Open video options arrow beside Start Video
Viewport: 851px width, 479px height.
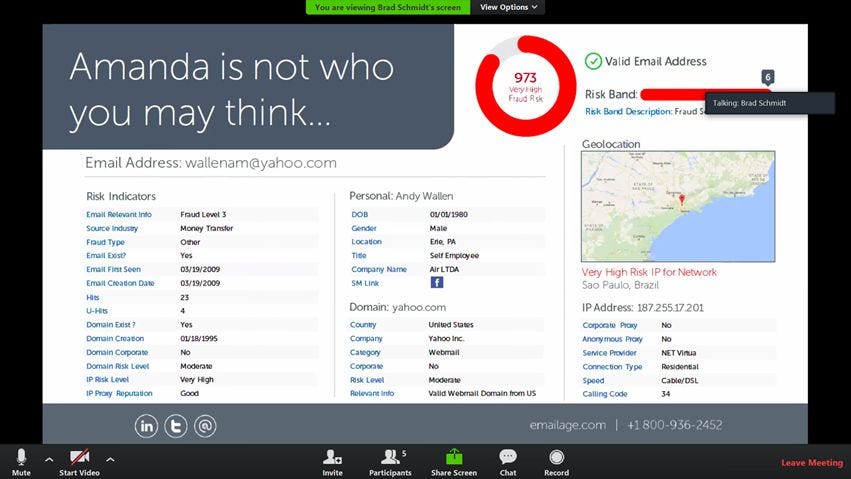(x=110, y=460)
